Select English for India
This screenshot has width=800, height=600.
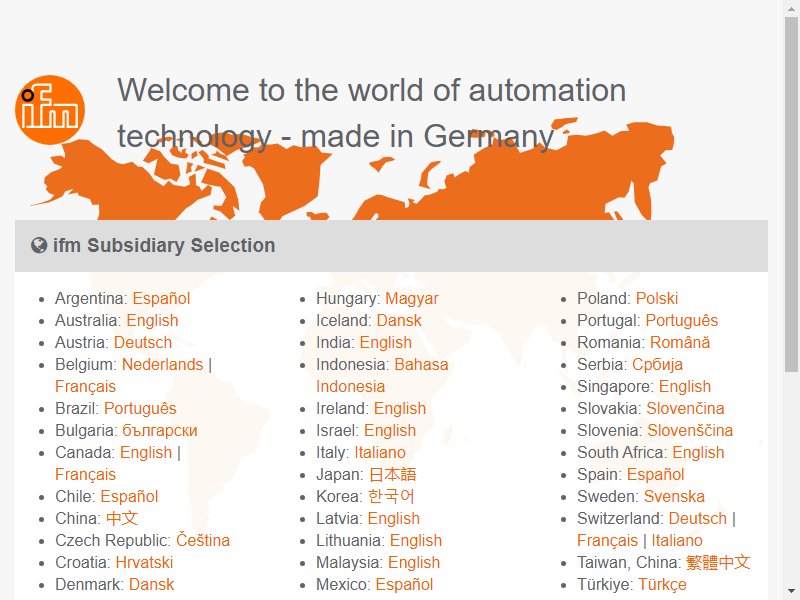(385, 342)
